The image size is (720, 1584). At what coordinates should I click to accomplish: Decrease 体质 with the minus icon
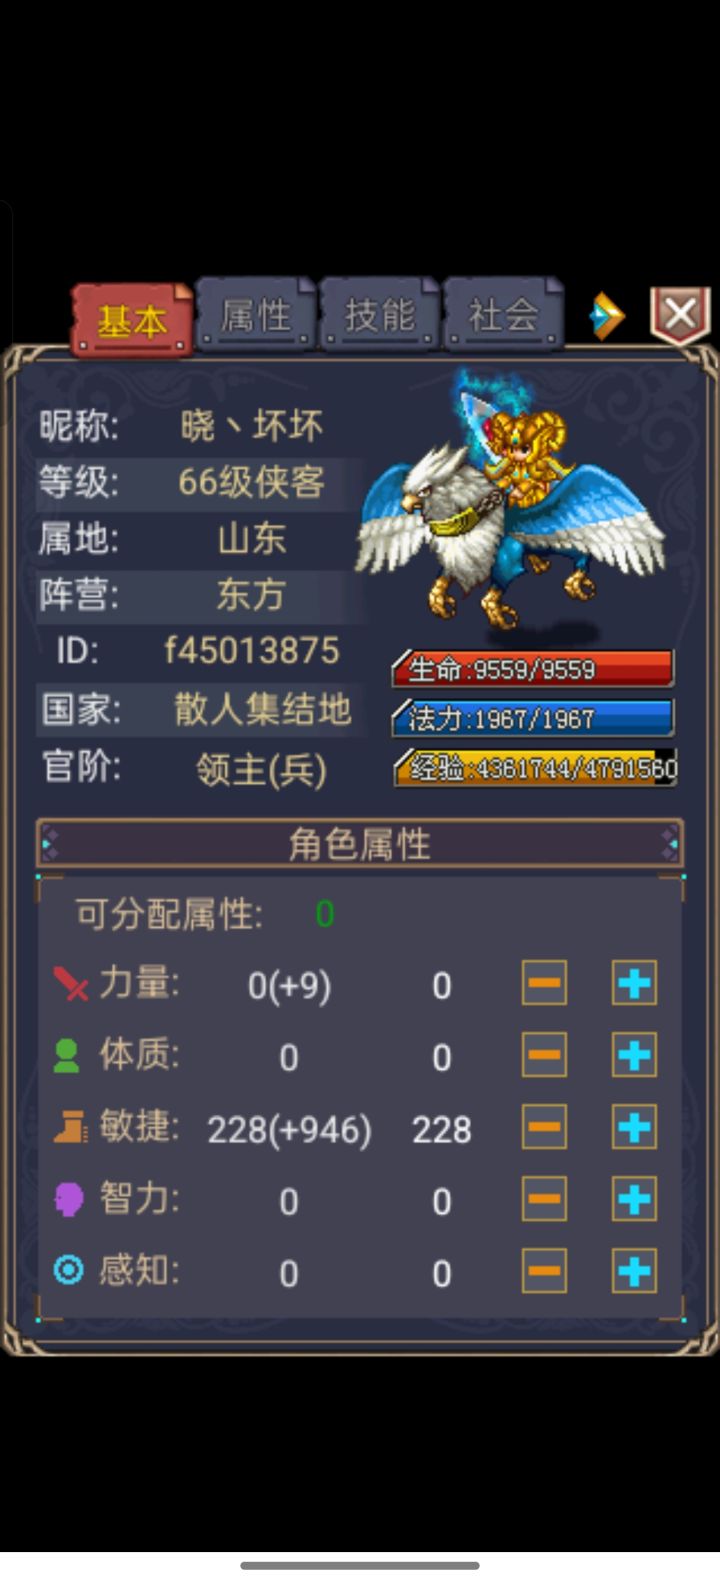pos(544,1055)
